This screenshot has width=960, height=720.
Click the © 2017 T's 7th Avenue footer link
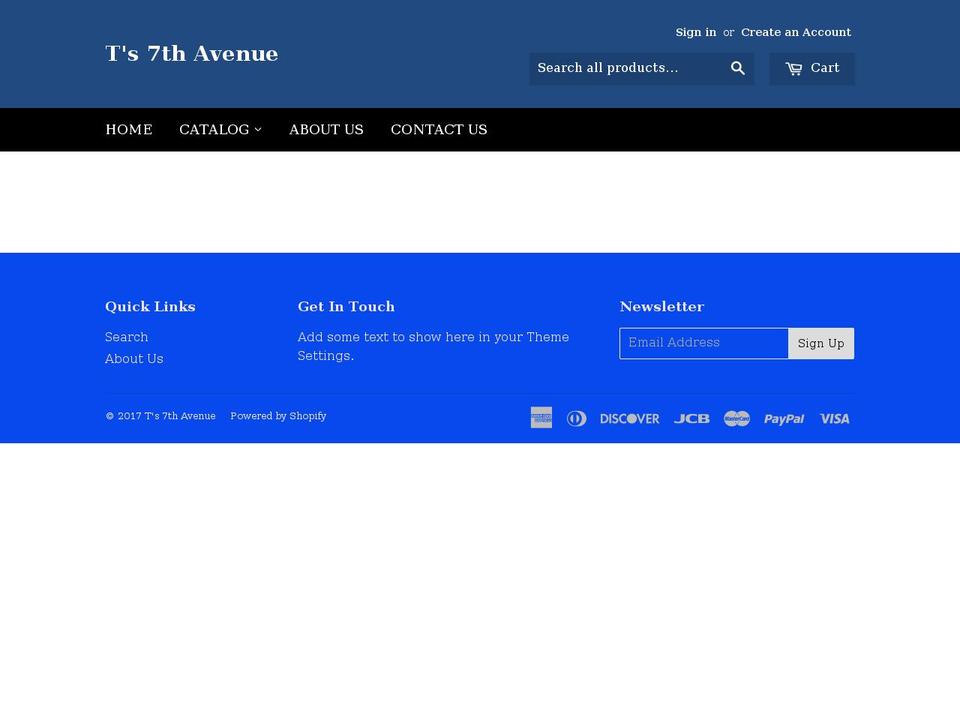tap(160, 416)
